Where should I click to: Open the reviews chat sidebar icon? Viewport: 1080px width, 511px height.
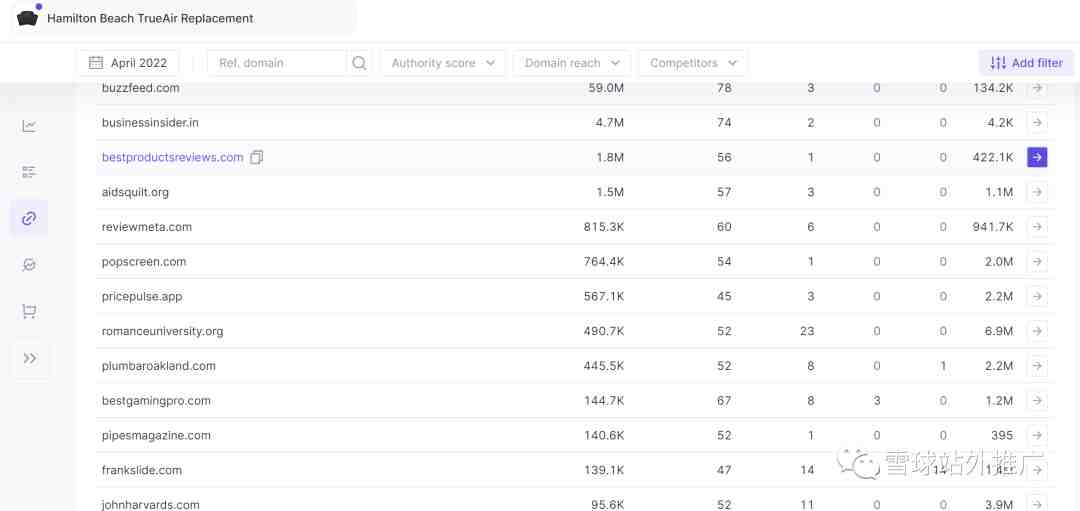[x=29, y=265]
